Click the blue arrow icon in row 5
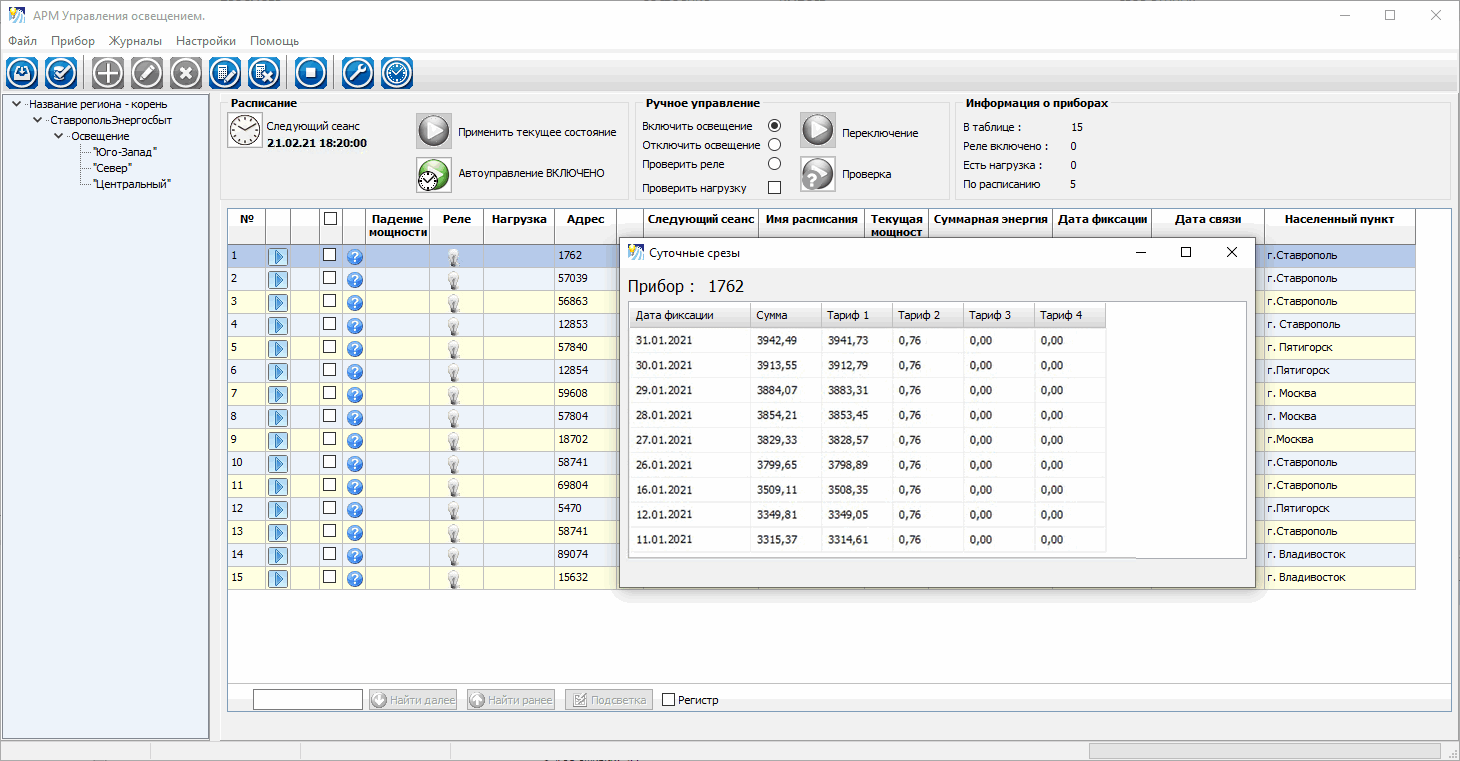Screen dimensions: 1460x761 pyautogui.click(x=278, y=349)
